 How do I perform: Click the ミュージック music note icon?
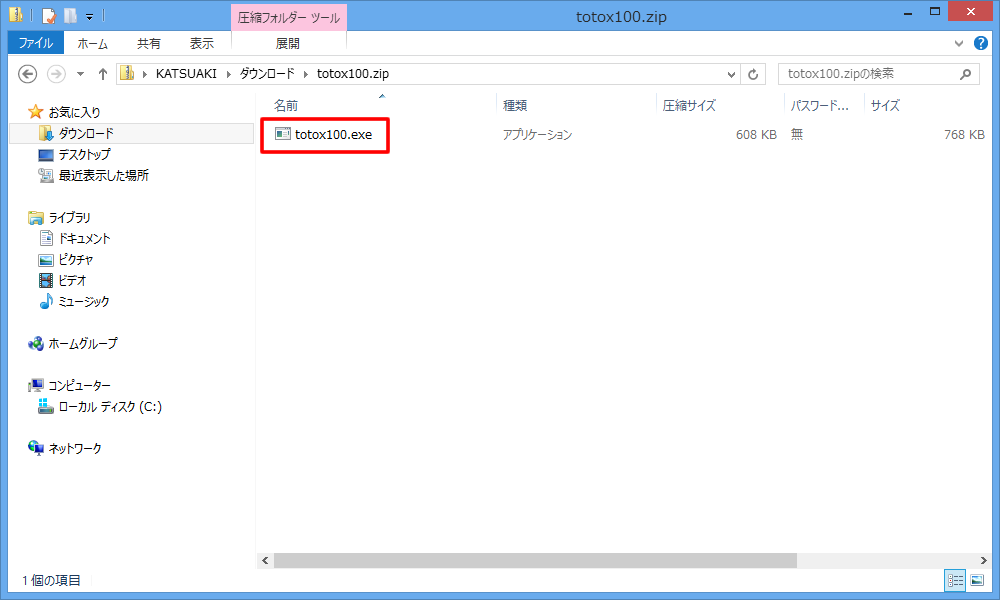click(x=46, y=301)
